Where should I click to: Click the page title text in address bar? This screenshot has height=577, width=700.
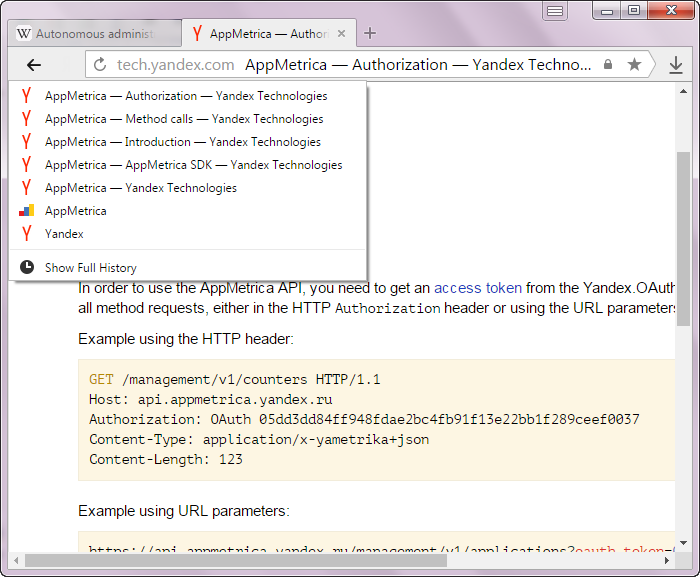pos(418,65)
